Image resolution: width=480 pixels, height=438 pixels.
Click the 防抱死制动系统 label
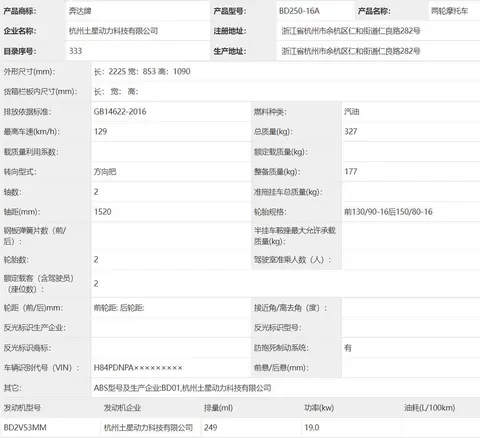tap(281, 348)
